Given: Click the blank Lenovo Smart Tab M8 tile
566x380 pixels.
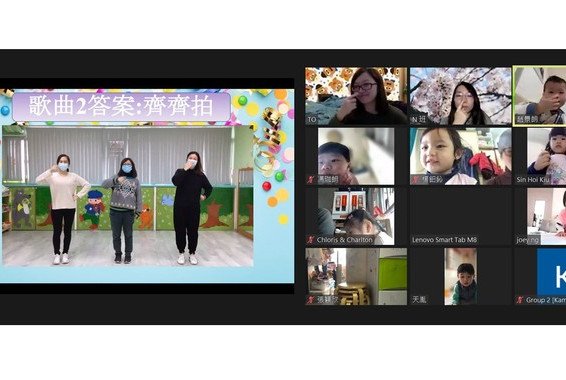Looking at the screenshot, I should 461,216.
